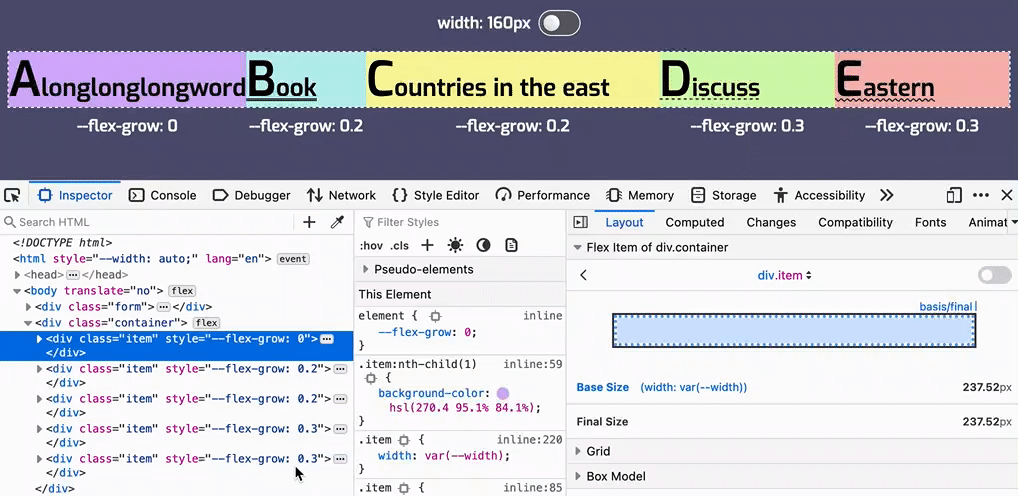
Task: Click the Search HTML input field
Action: 150,222
